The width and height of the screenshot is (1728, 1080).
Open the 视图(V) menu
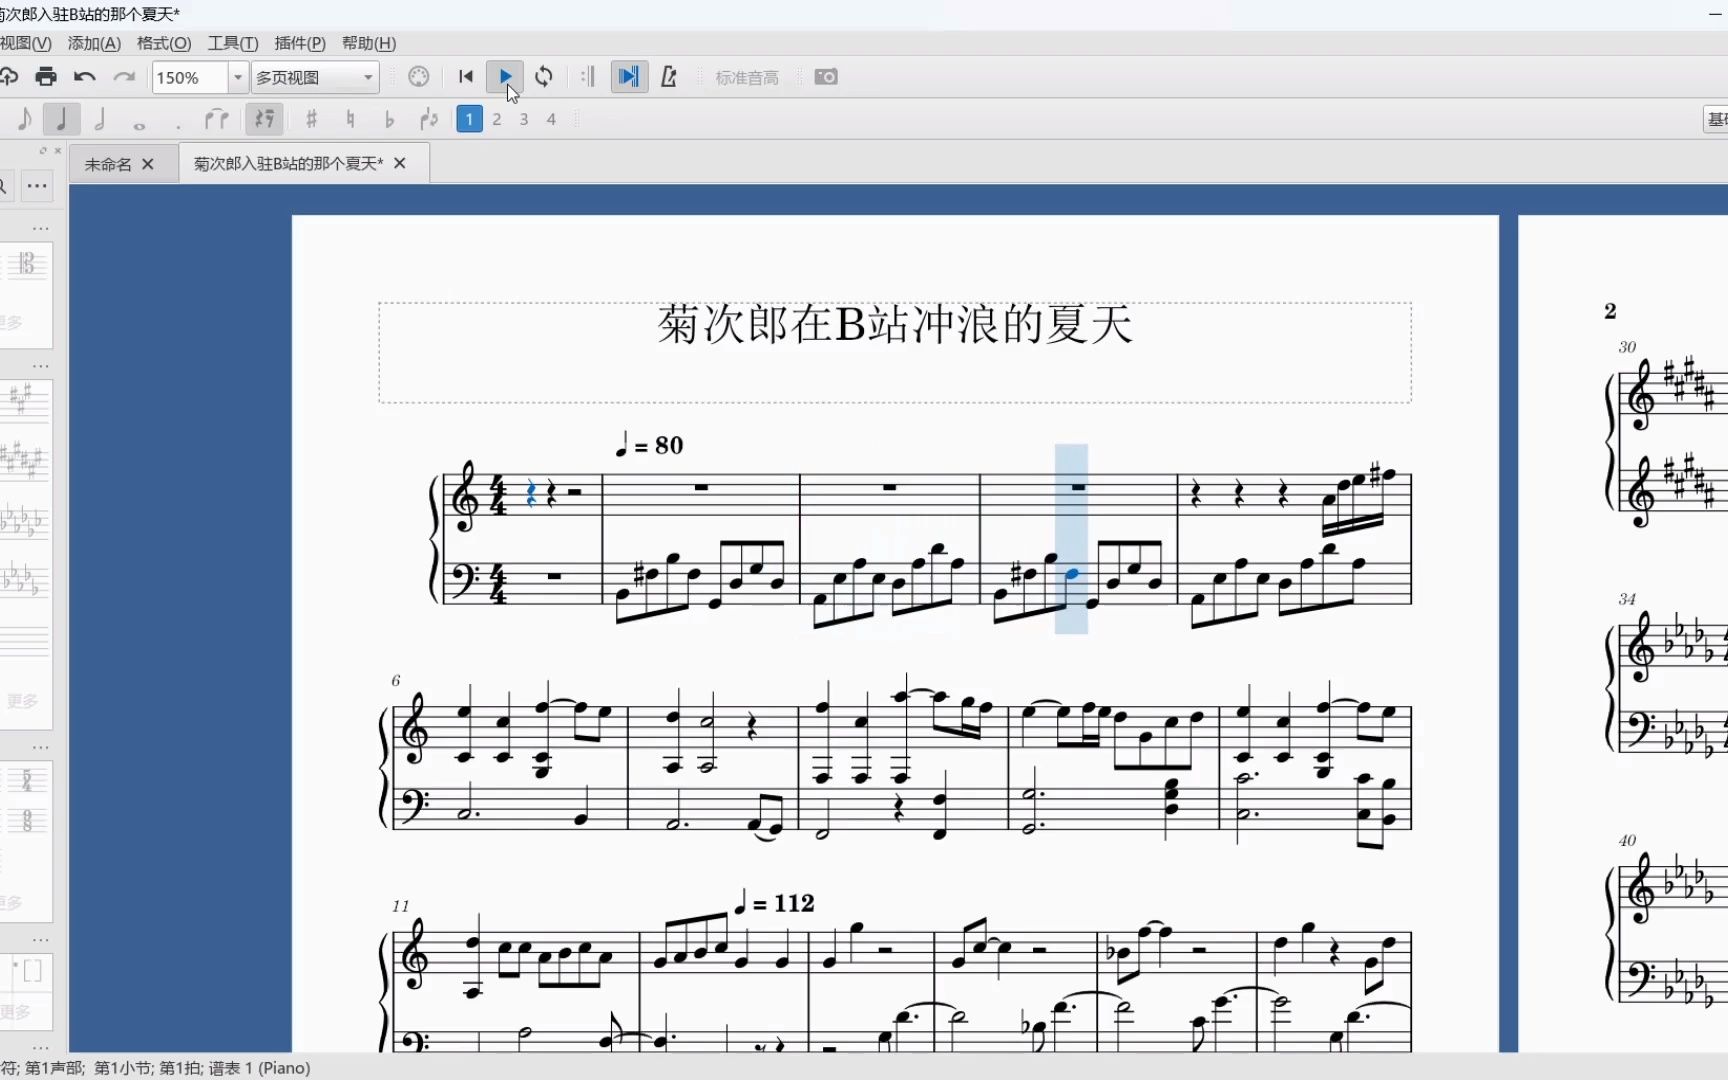(x=25, y=43)
